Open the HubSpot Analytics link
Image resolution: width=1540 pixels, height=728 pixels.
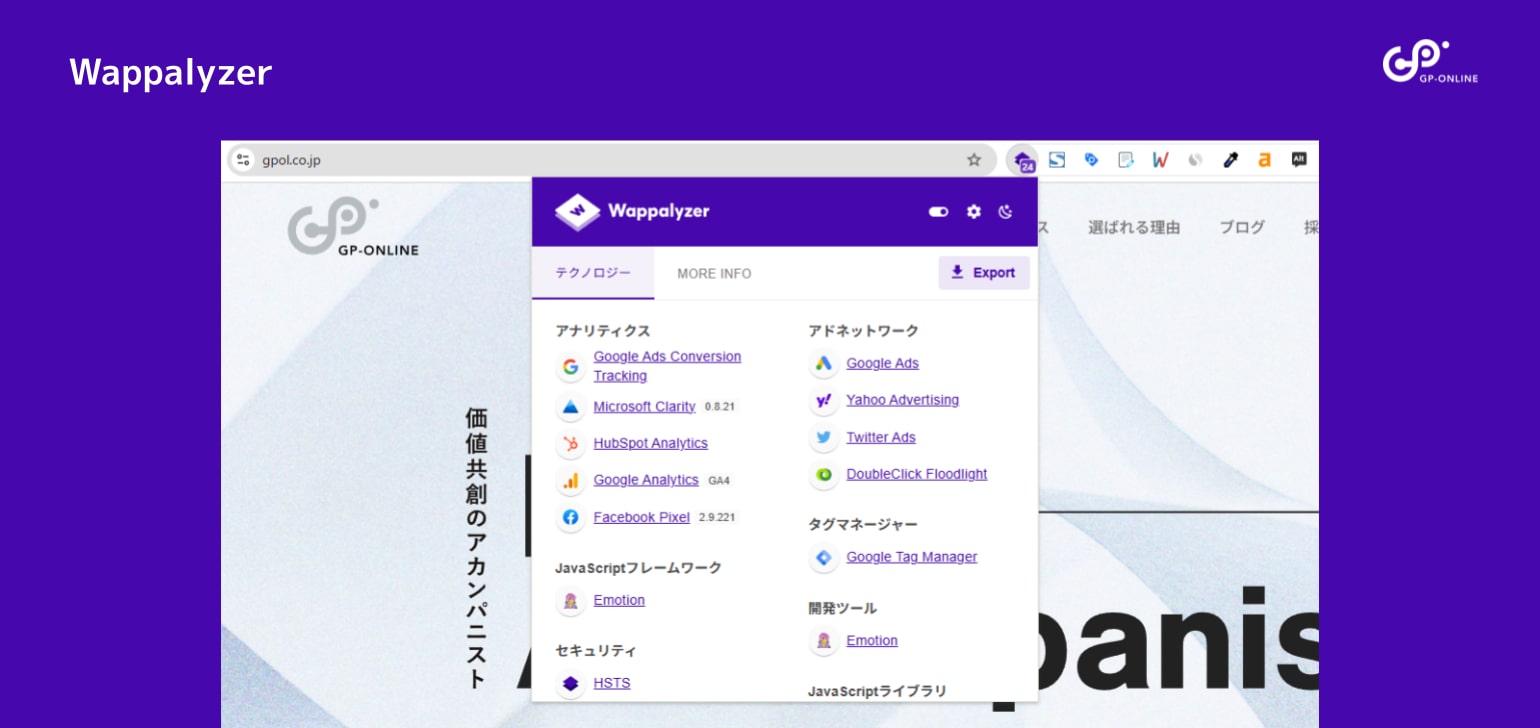tap(650, 444)
